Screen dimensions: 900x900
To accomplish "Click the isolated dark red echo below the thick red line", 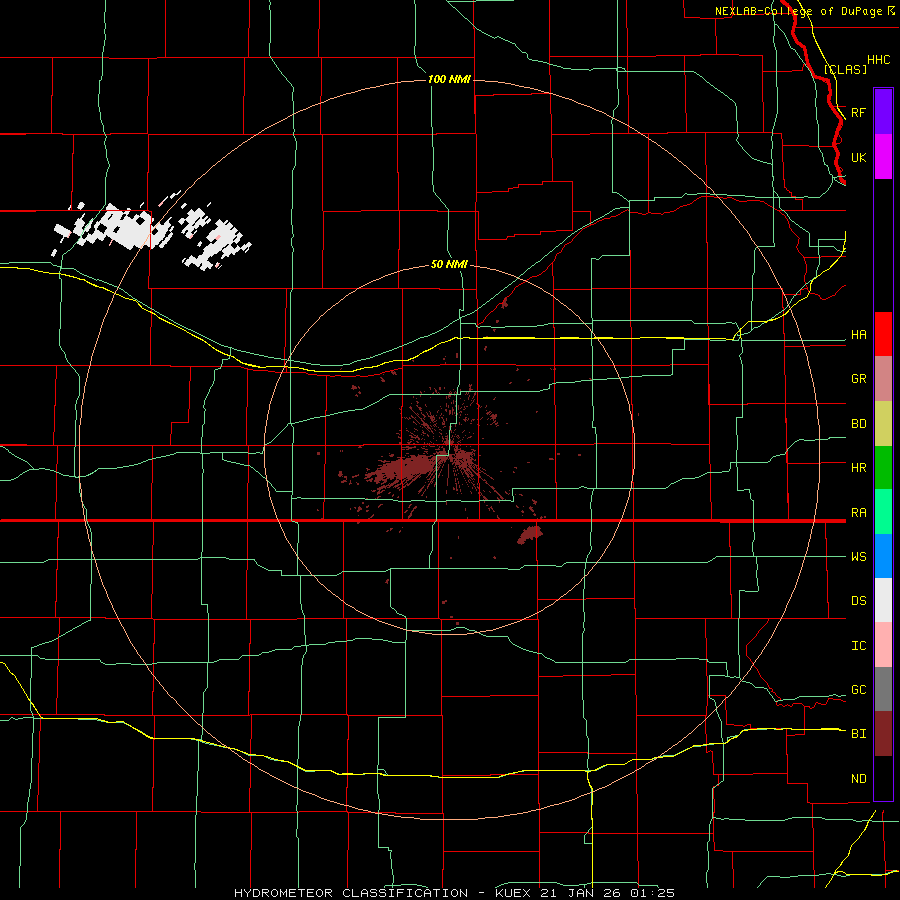I will [x=530, y=534].
